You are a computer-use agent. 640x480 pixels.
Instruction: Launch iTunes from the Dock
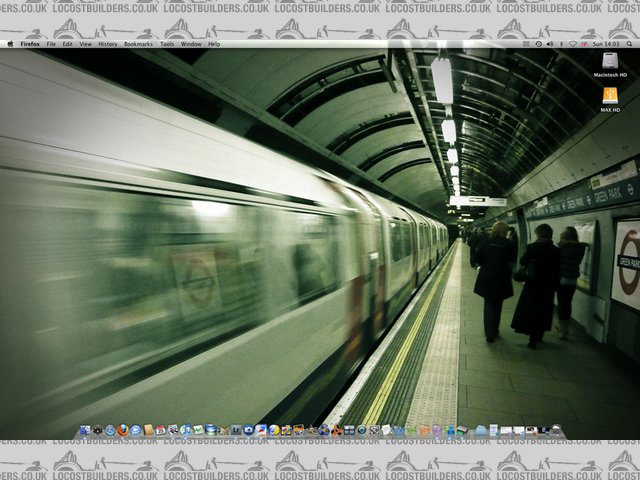pyautogui.click(x=186, y=430)
